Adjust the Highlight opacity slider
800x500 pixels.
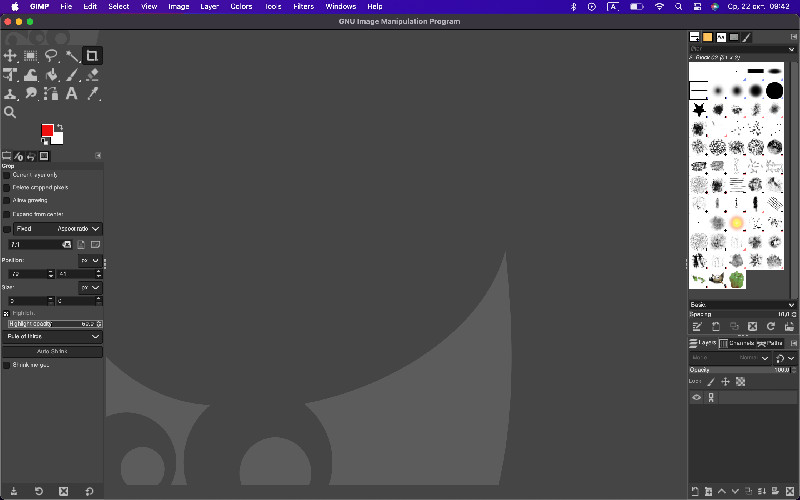pyautogui.click(x=55, y=324)
